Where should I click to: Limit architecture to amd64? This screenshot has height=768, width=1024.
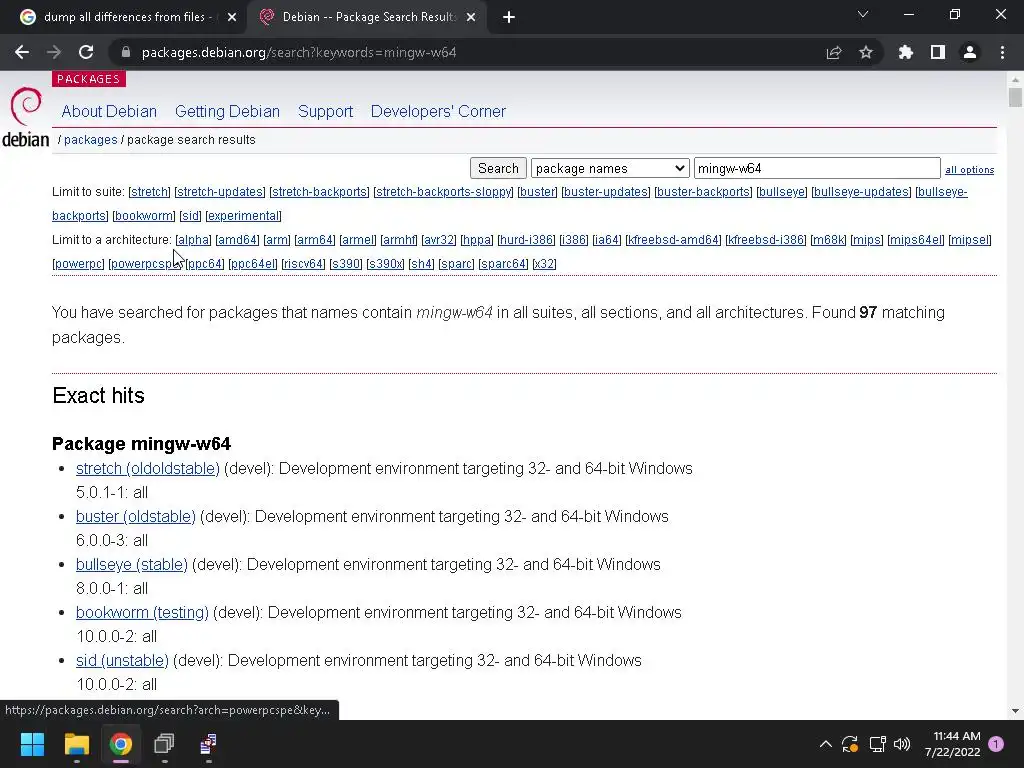(x=237, y=240)
